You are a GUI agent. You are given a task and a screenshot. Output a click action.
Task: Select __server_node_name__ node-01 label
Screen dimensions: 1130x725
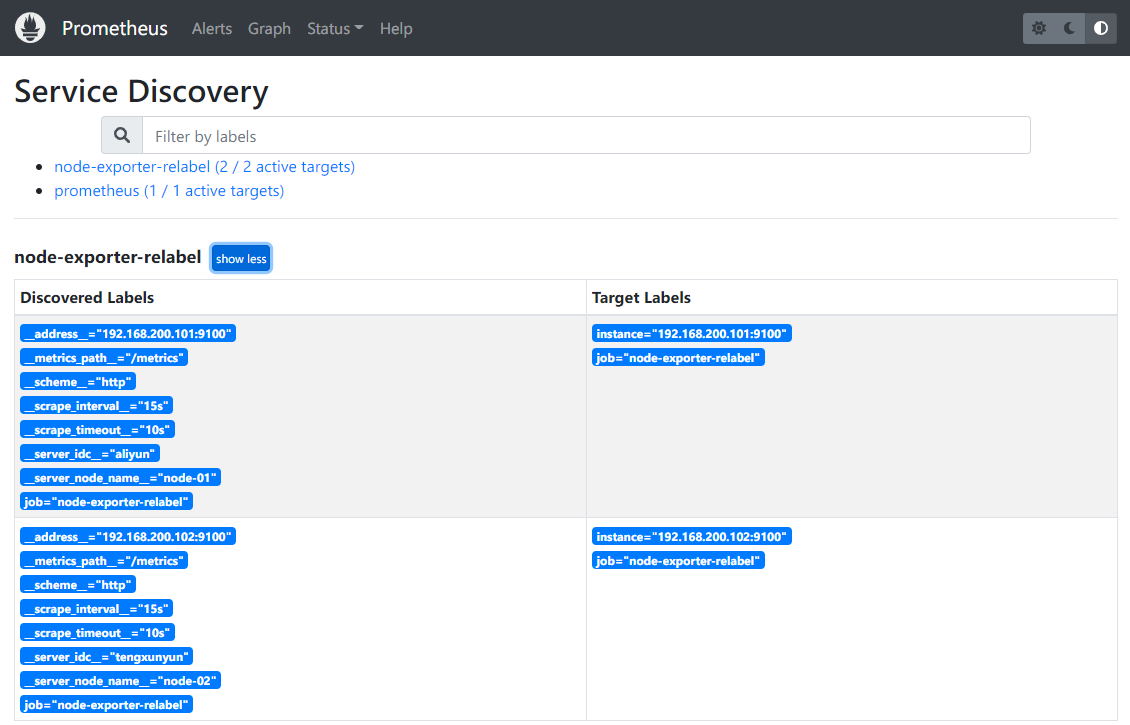(x=120, y=478)
